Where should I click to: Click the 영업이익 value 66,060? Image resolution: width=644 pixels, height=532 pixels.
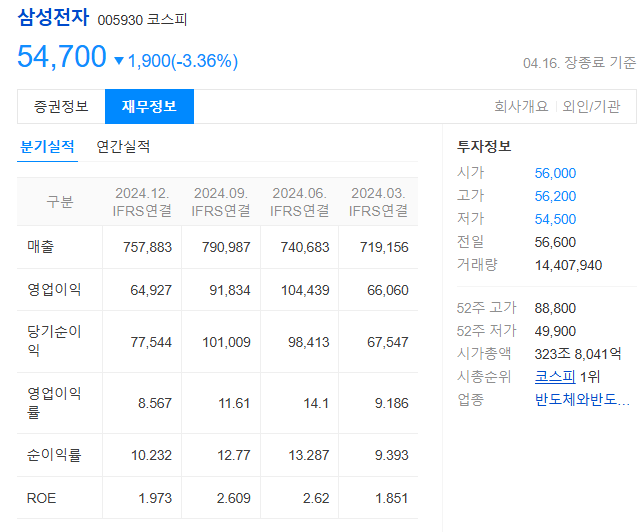388,290
